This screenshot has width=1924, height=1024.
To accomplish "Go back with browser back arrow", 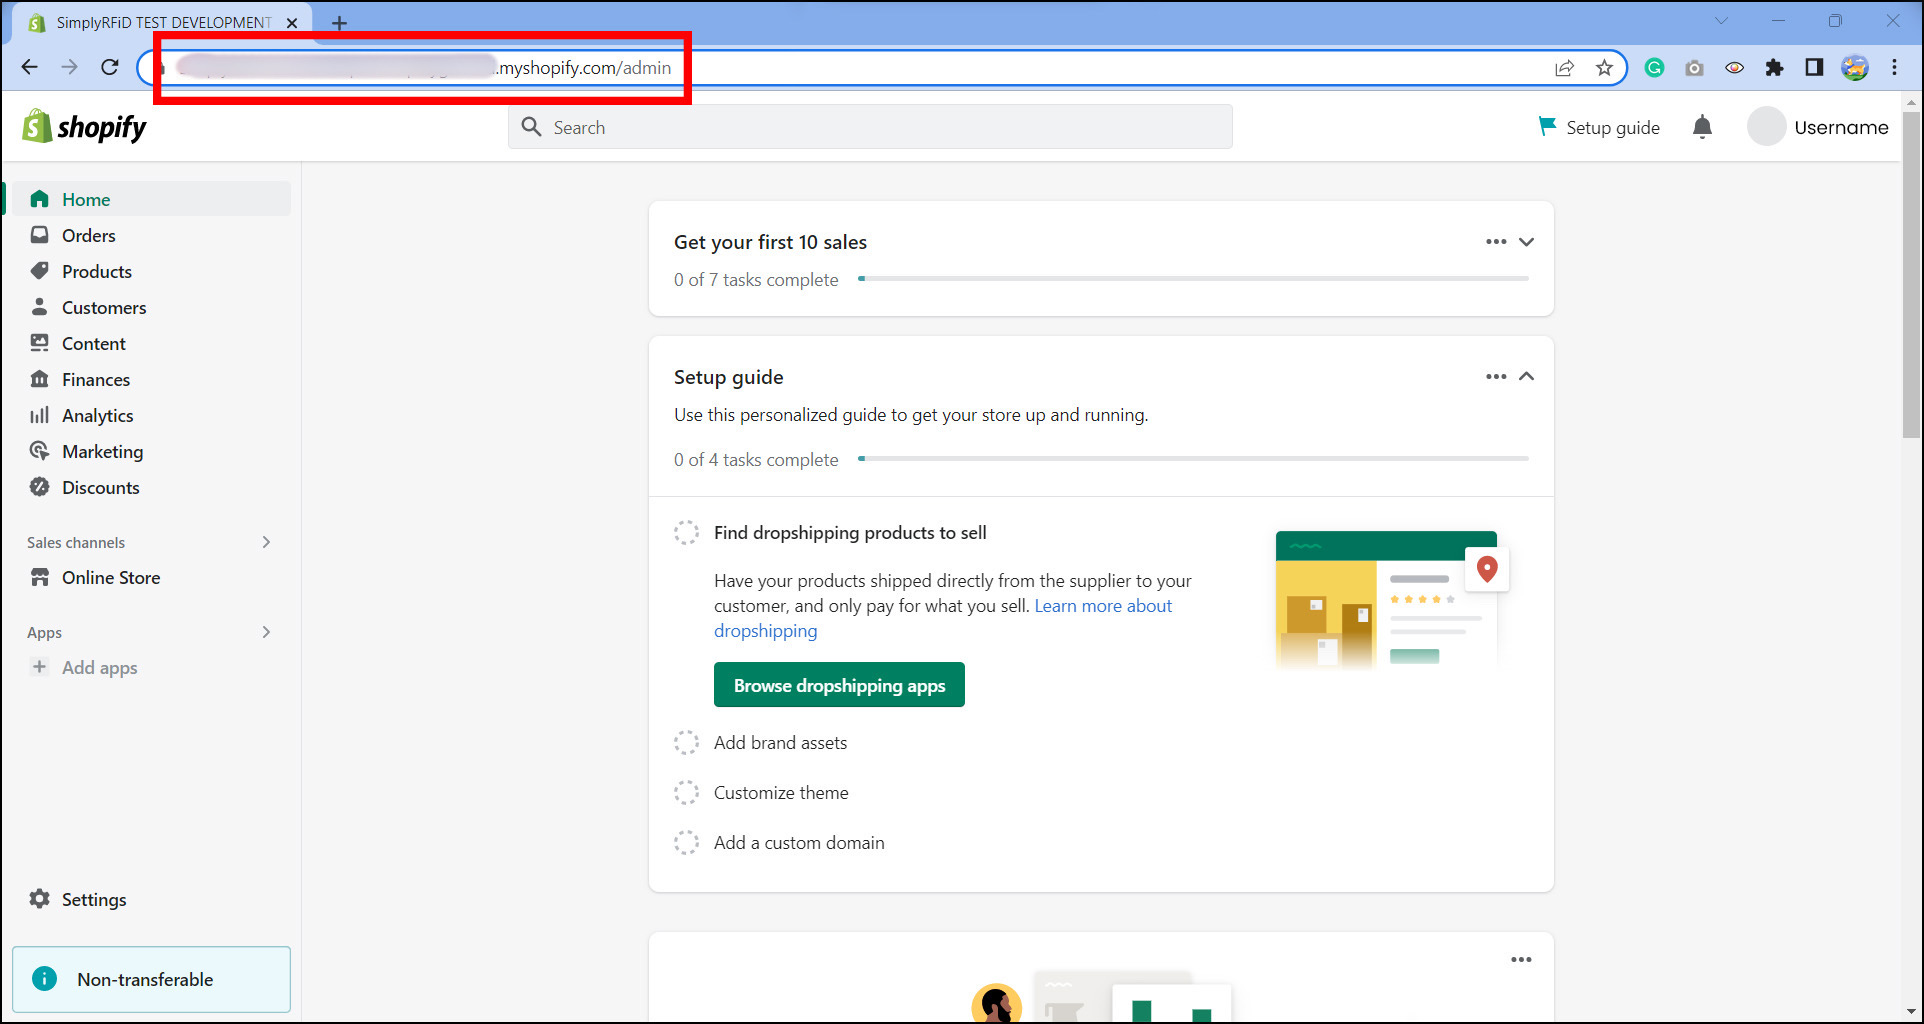I will (x=30, y=67).
